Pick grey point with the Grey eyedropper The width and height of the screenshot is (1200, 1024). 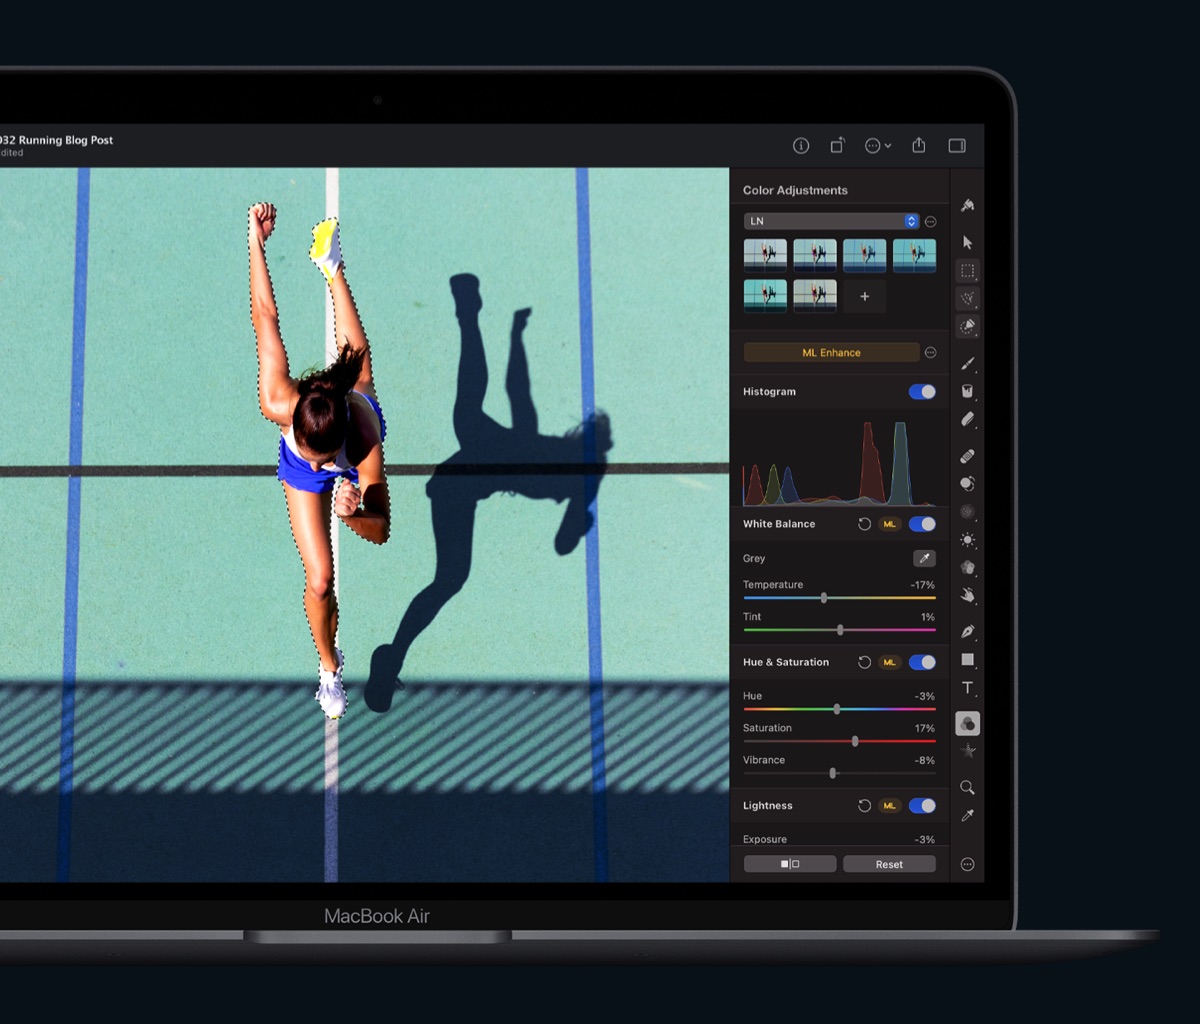click(x=924, y=558)
